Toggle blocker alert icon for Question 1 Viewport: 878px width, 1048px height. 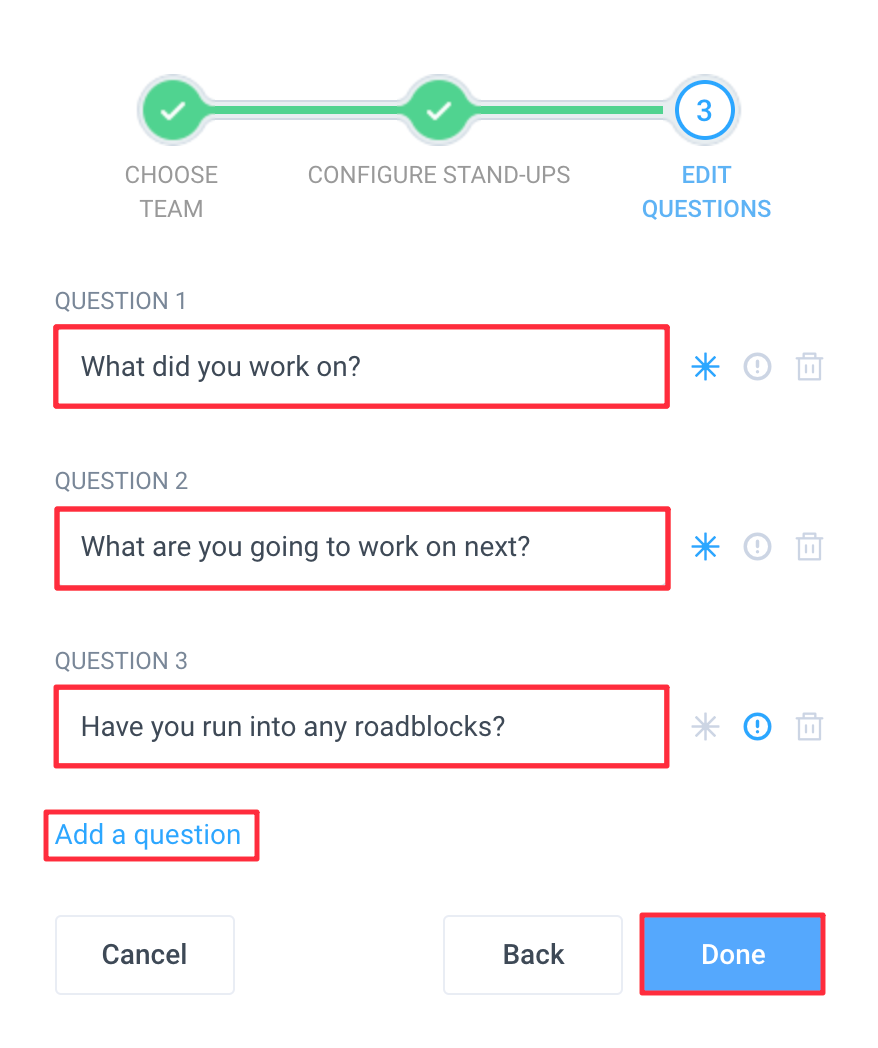click(x=757, y=367)
